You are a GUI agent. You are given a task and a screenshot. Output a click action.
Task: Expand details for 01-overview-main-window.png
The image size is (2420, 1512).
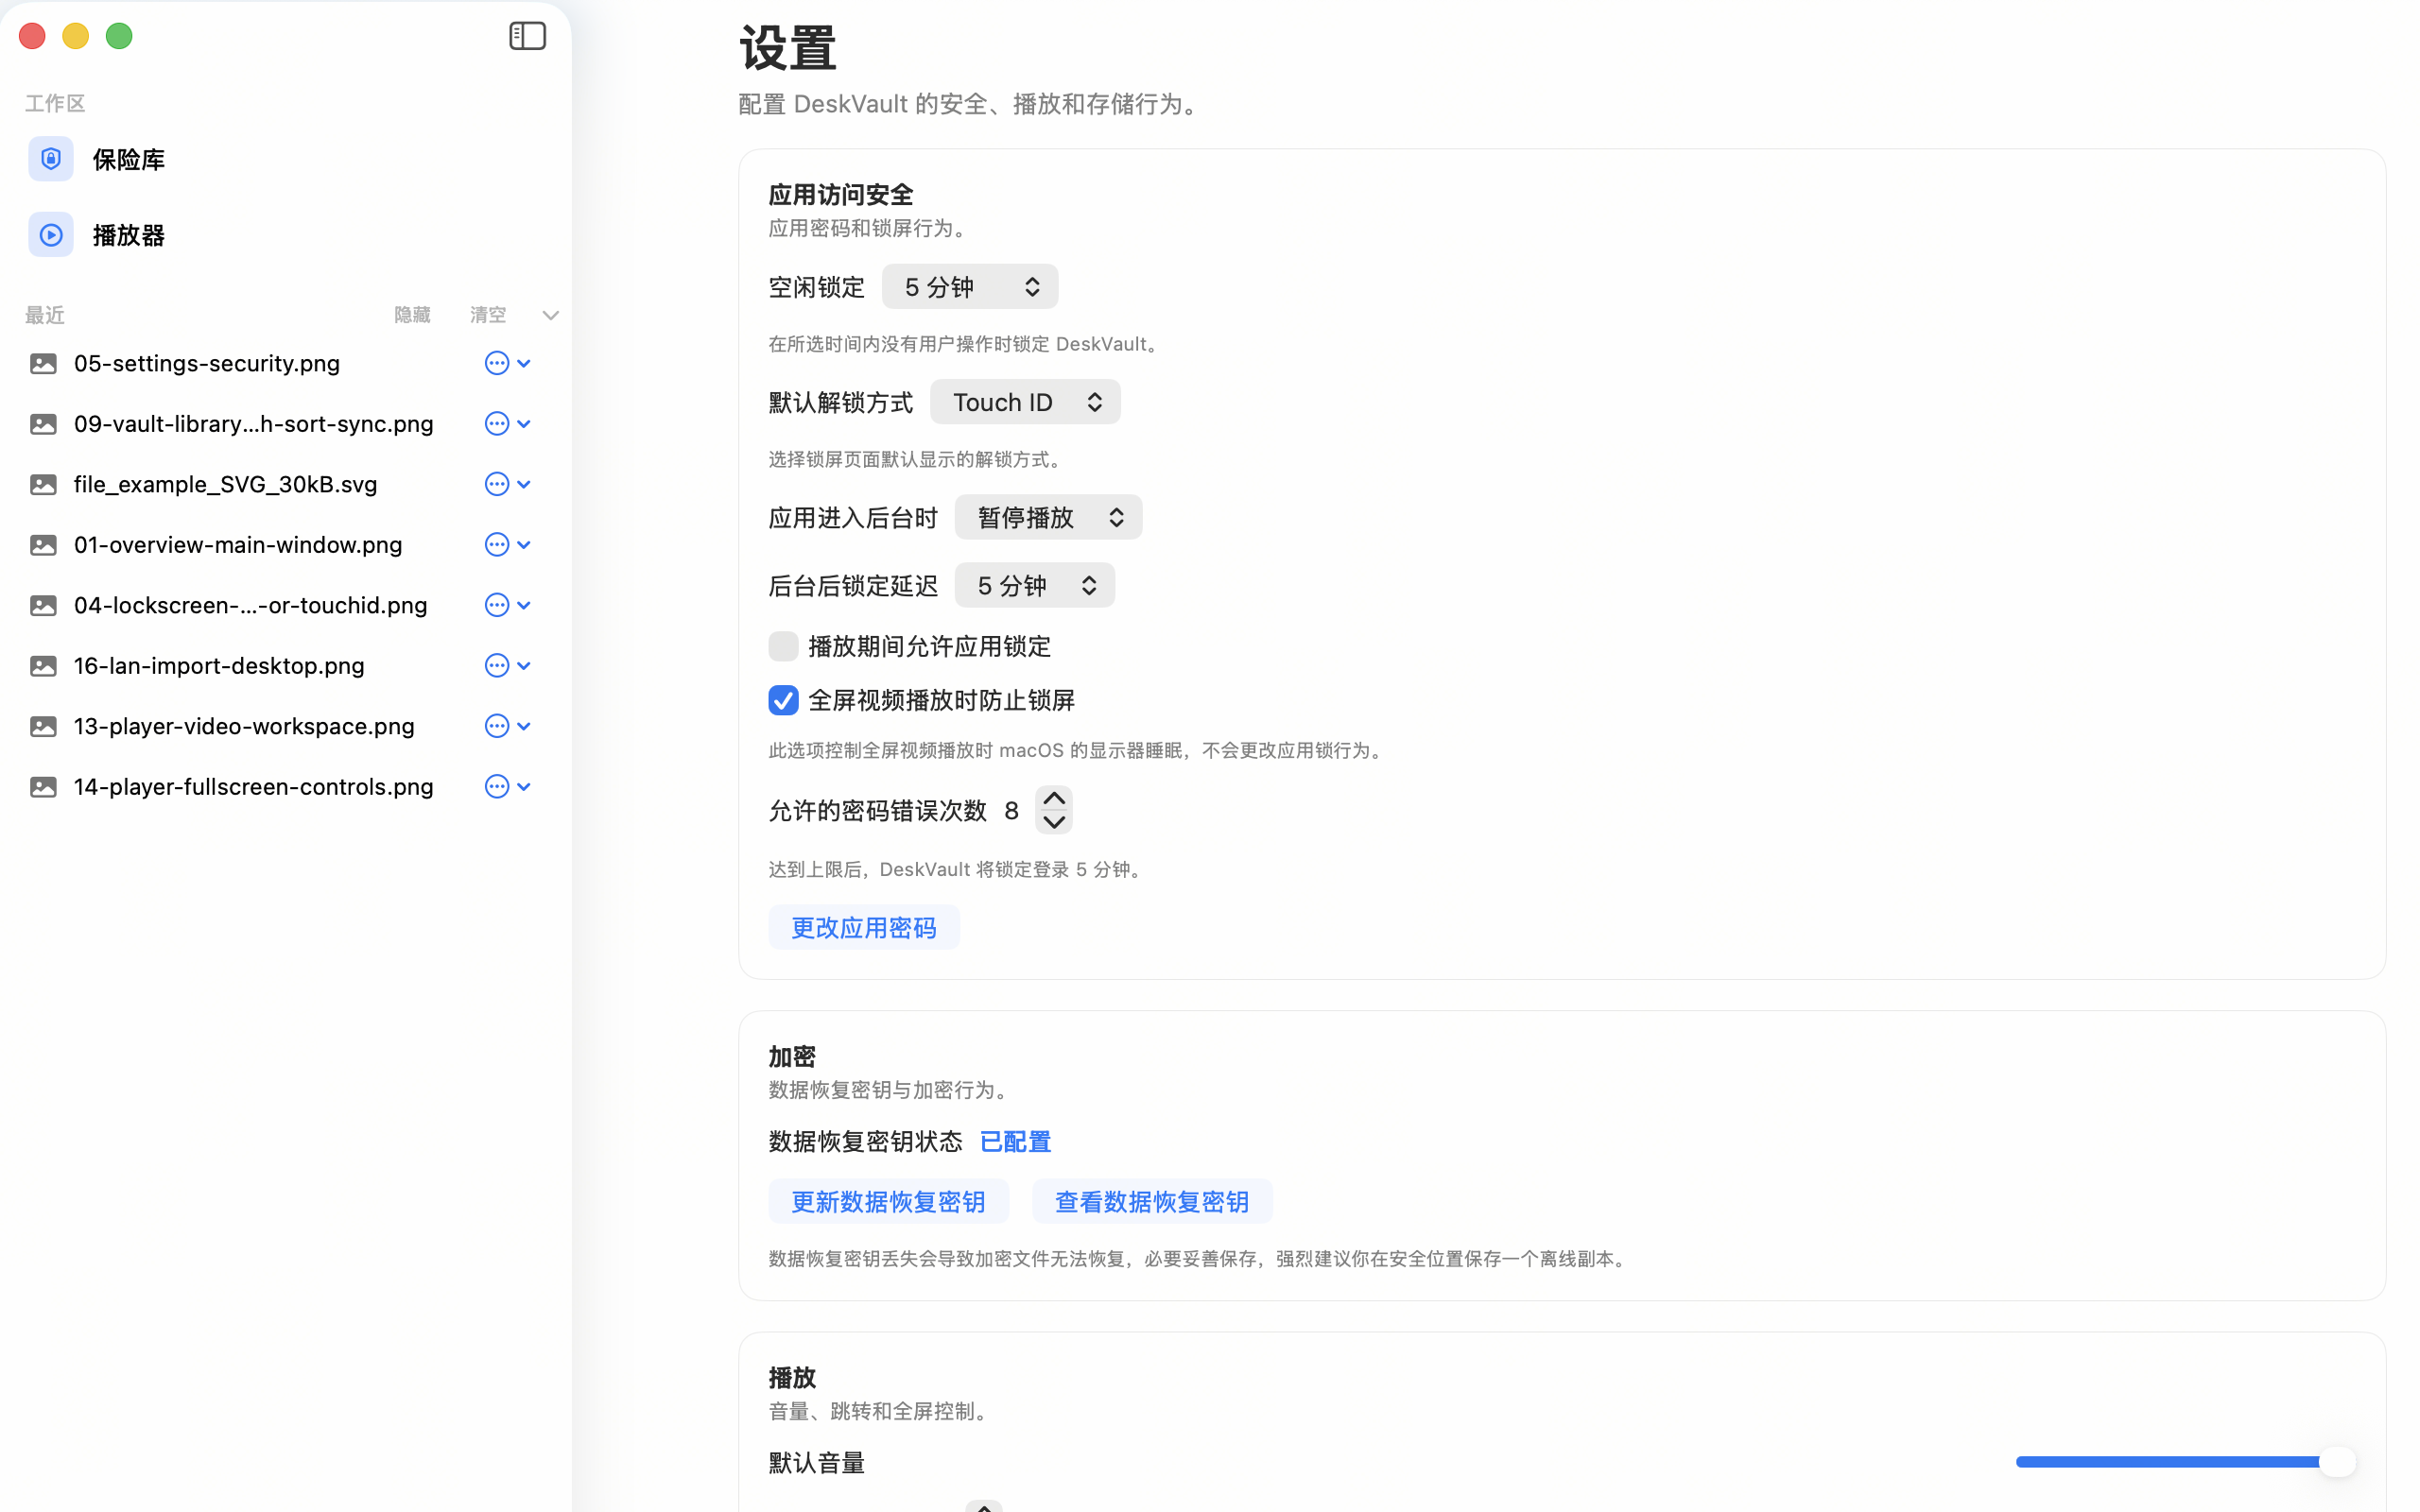[525, 544]
